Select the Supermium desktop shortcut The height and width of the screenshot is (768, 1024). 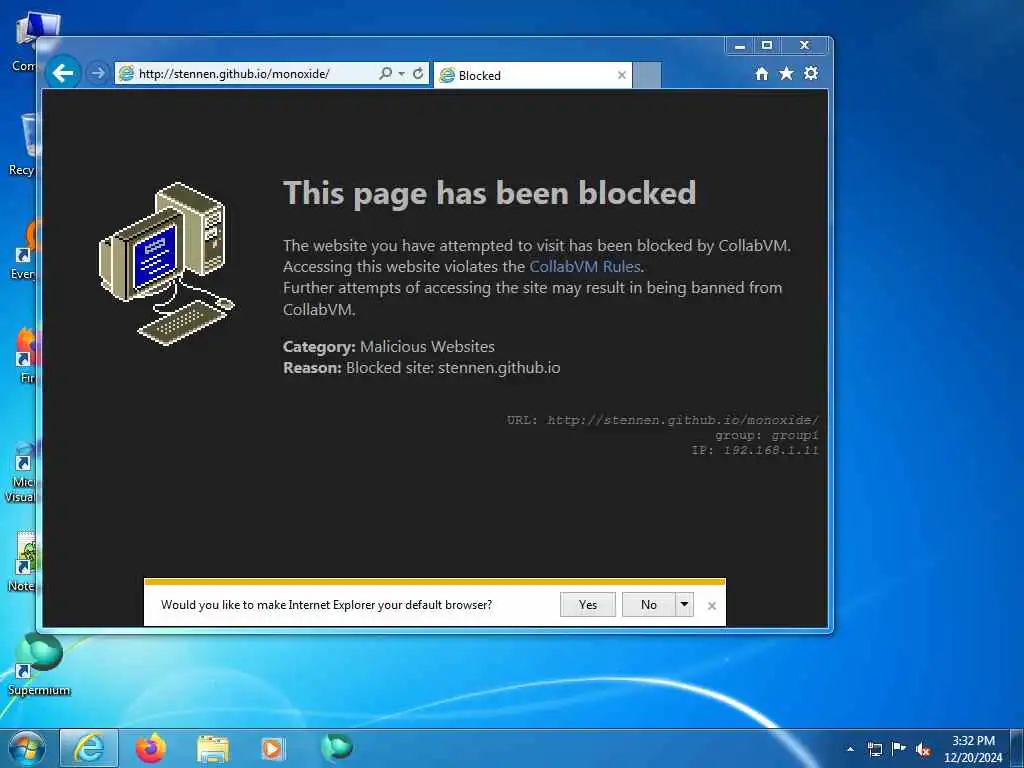click(39, 665)
